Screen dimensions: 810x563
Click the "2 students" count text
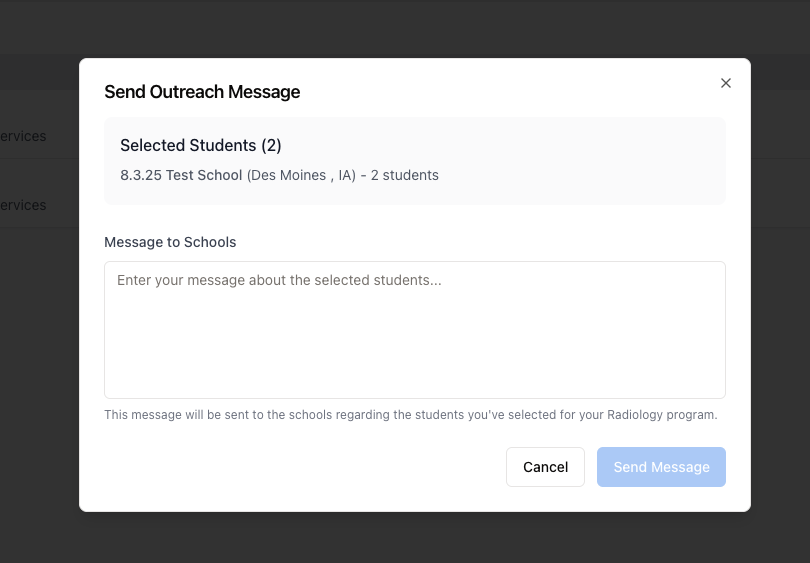click(405, 175)
